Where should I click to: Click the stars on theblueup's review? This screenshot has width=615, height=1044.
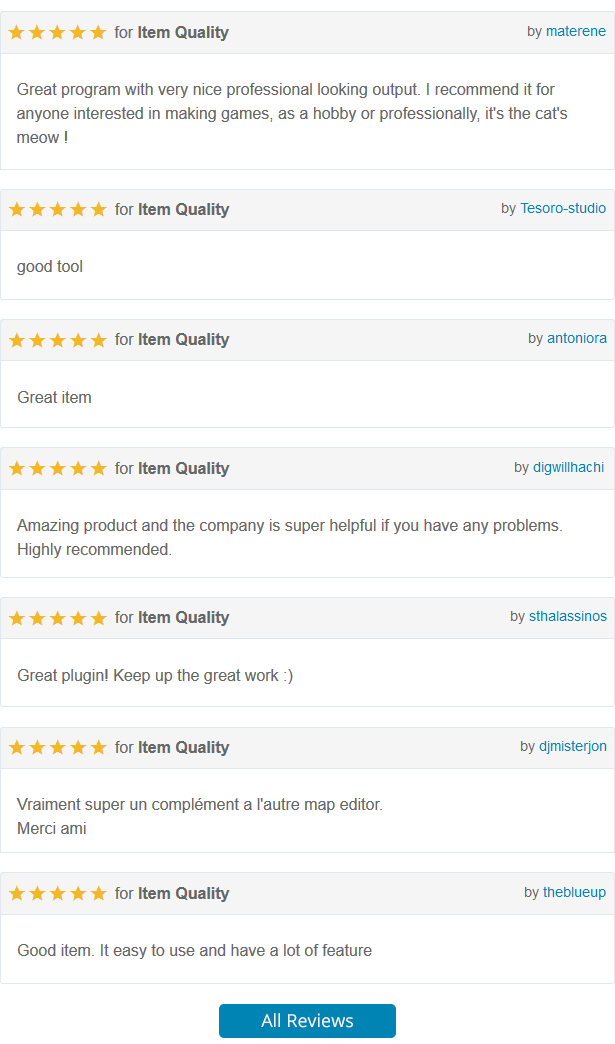click(x=57, y=893)
